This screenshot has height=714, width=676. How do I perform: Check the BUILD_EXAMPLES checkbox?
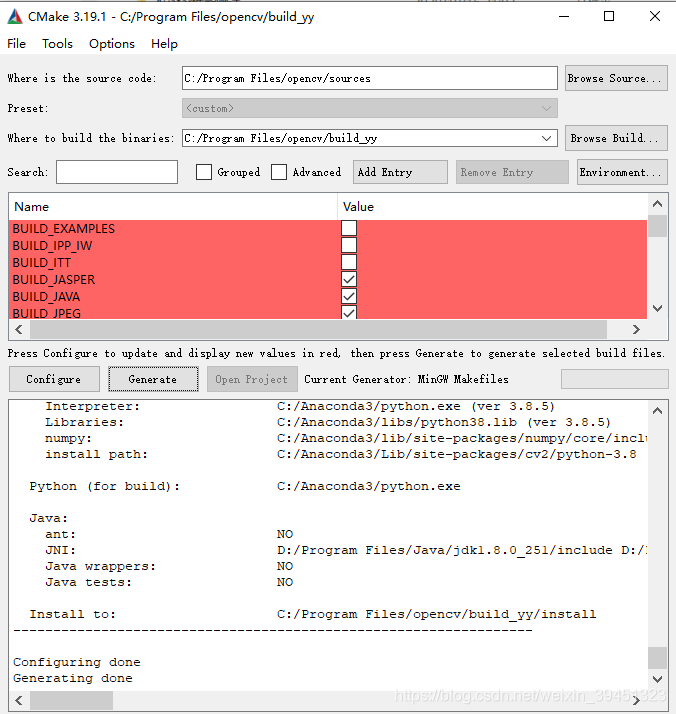coord(349,228)
